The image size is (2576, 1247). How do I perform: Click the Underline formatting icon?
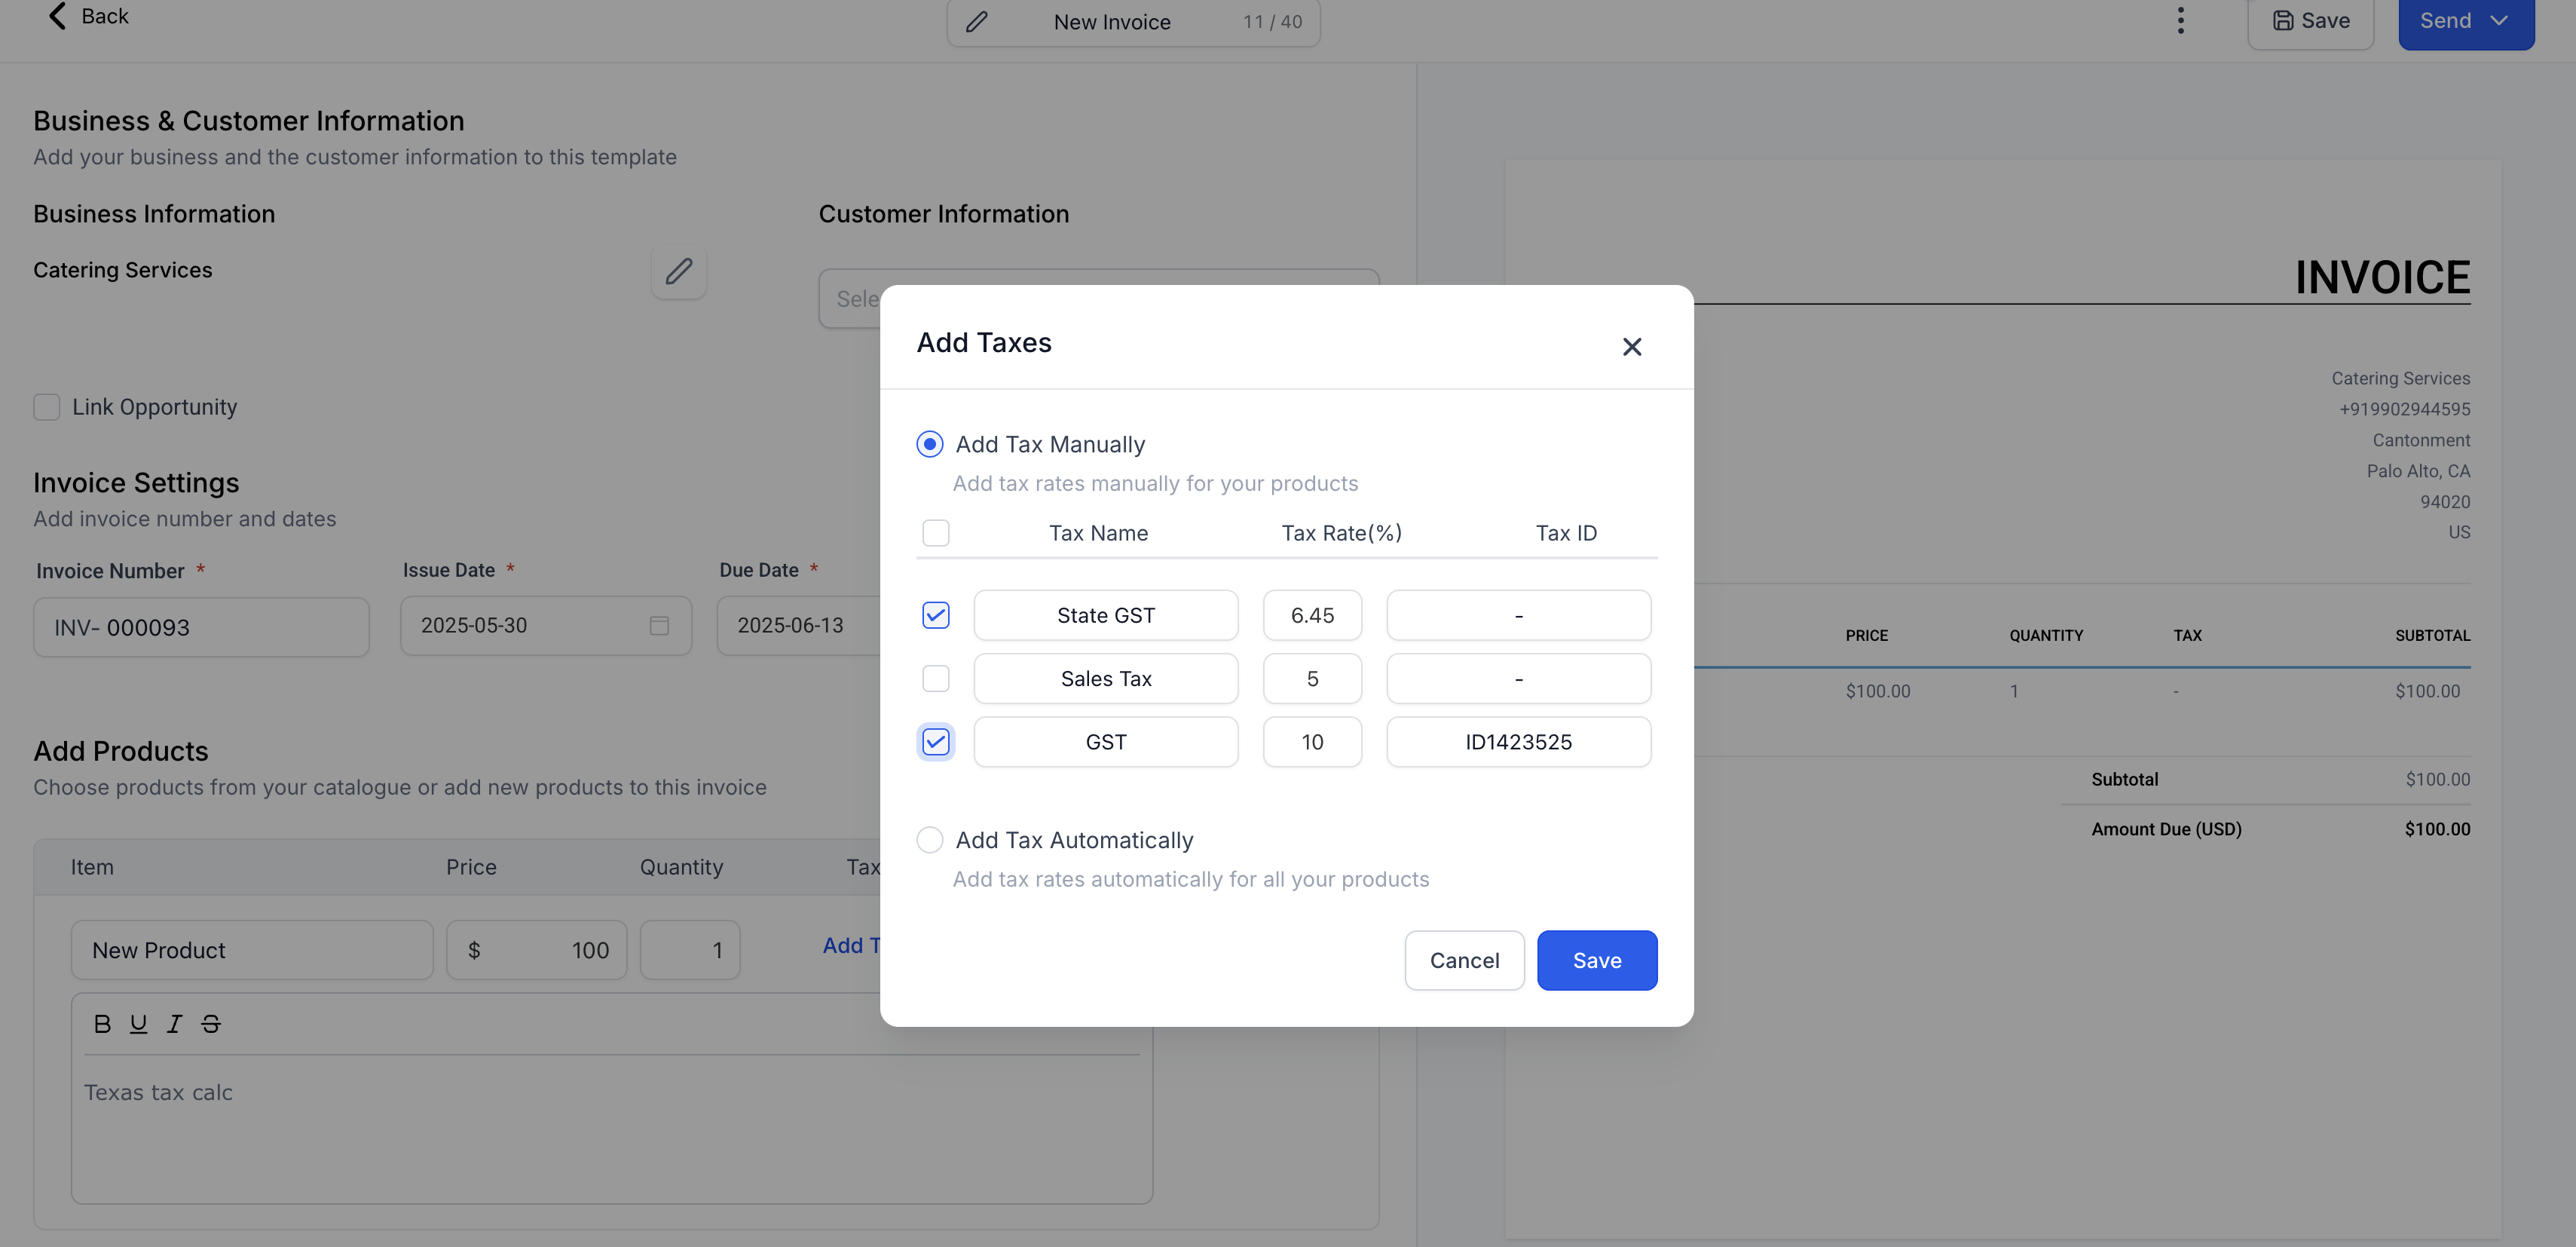click(138, 1023)
